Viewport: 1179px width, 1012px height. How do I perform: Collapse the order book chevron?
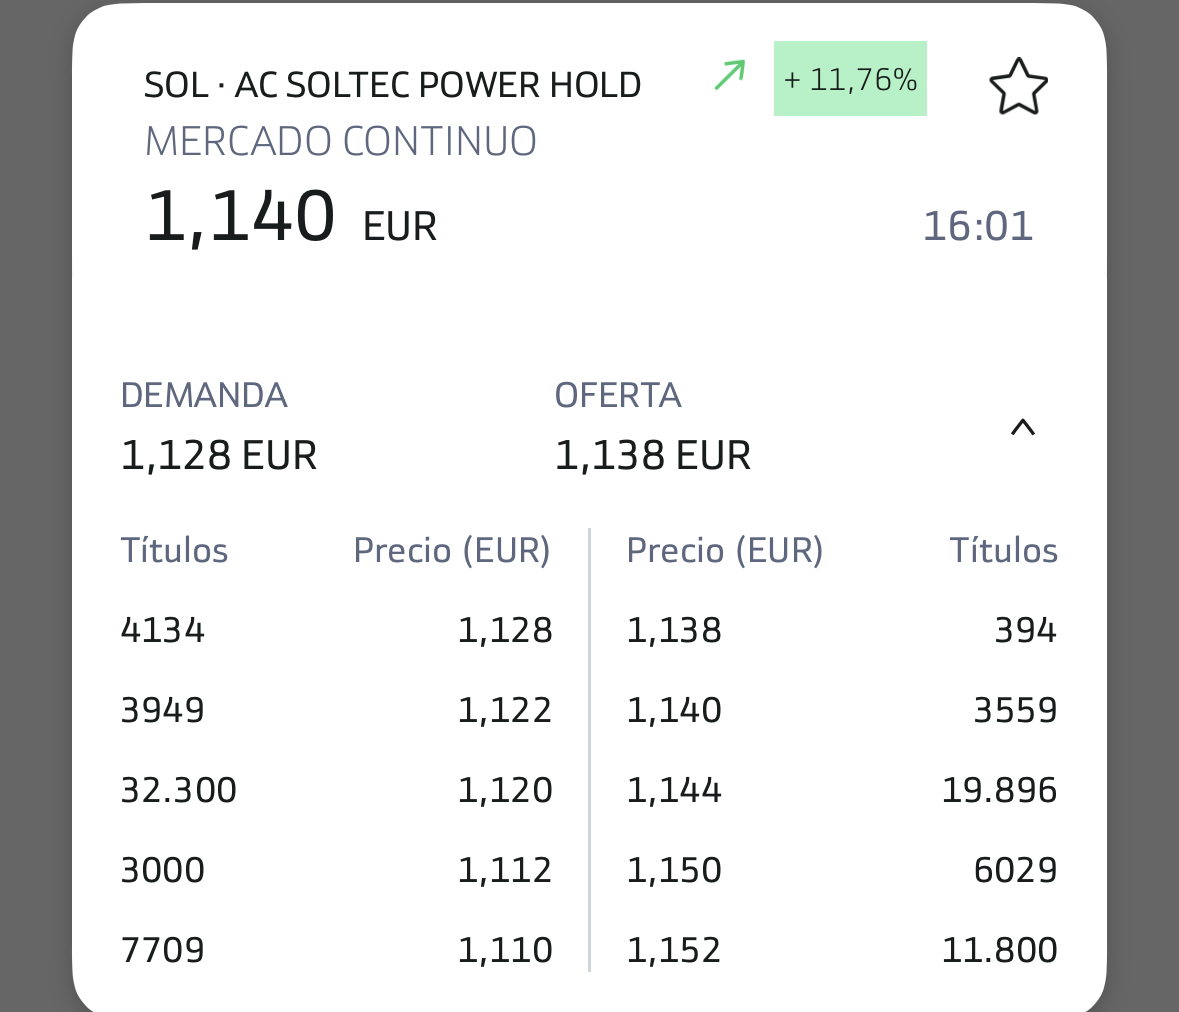[x=1022, y=428]
